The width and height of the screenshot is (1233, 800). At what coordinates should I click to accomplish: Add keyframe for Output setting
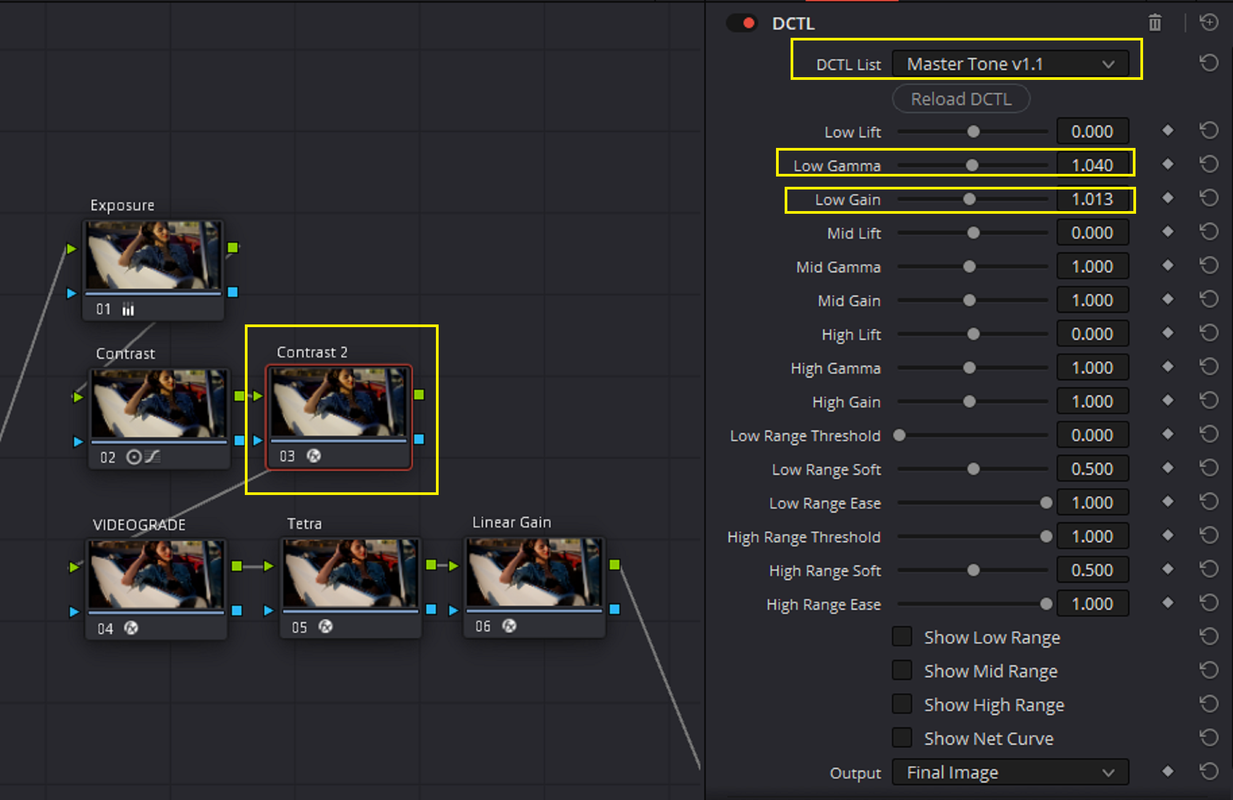click(x=1167, y=772)
